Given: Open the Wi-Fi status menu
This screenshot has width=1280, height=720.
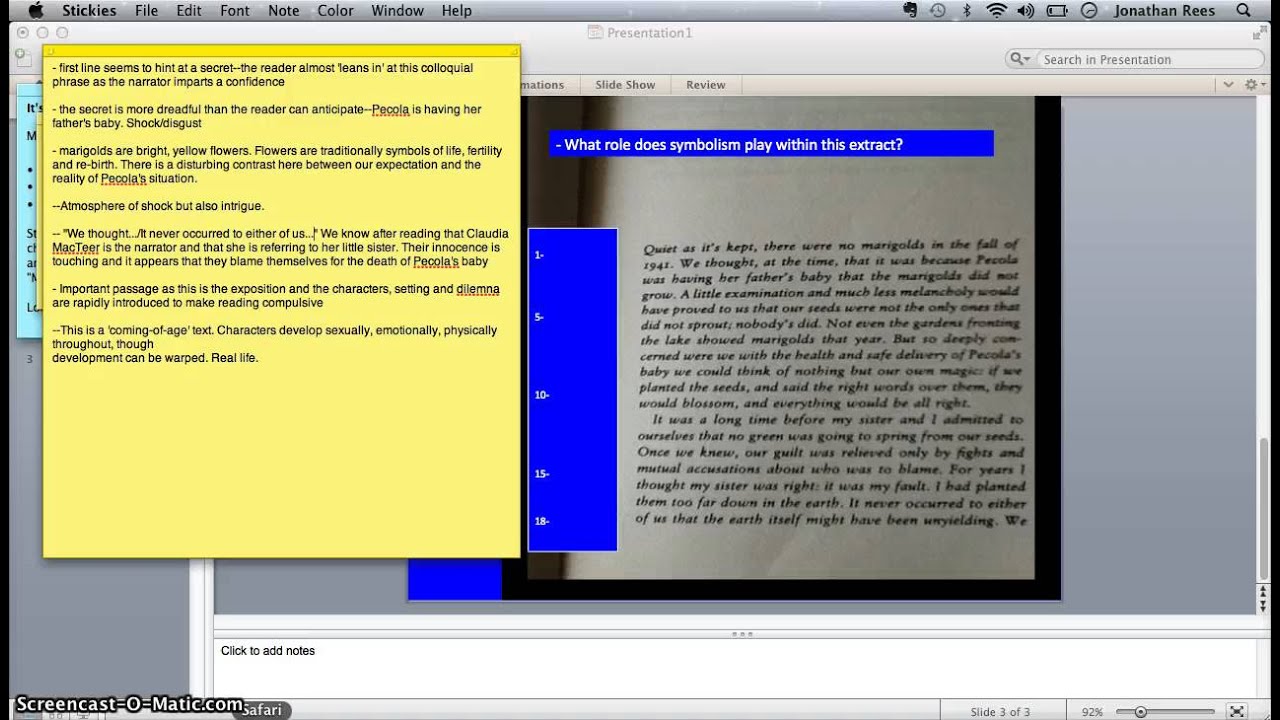Looking at the screenshot, I should (x=996, y=11).
